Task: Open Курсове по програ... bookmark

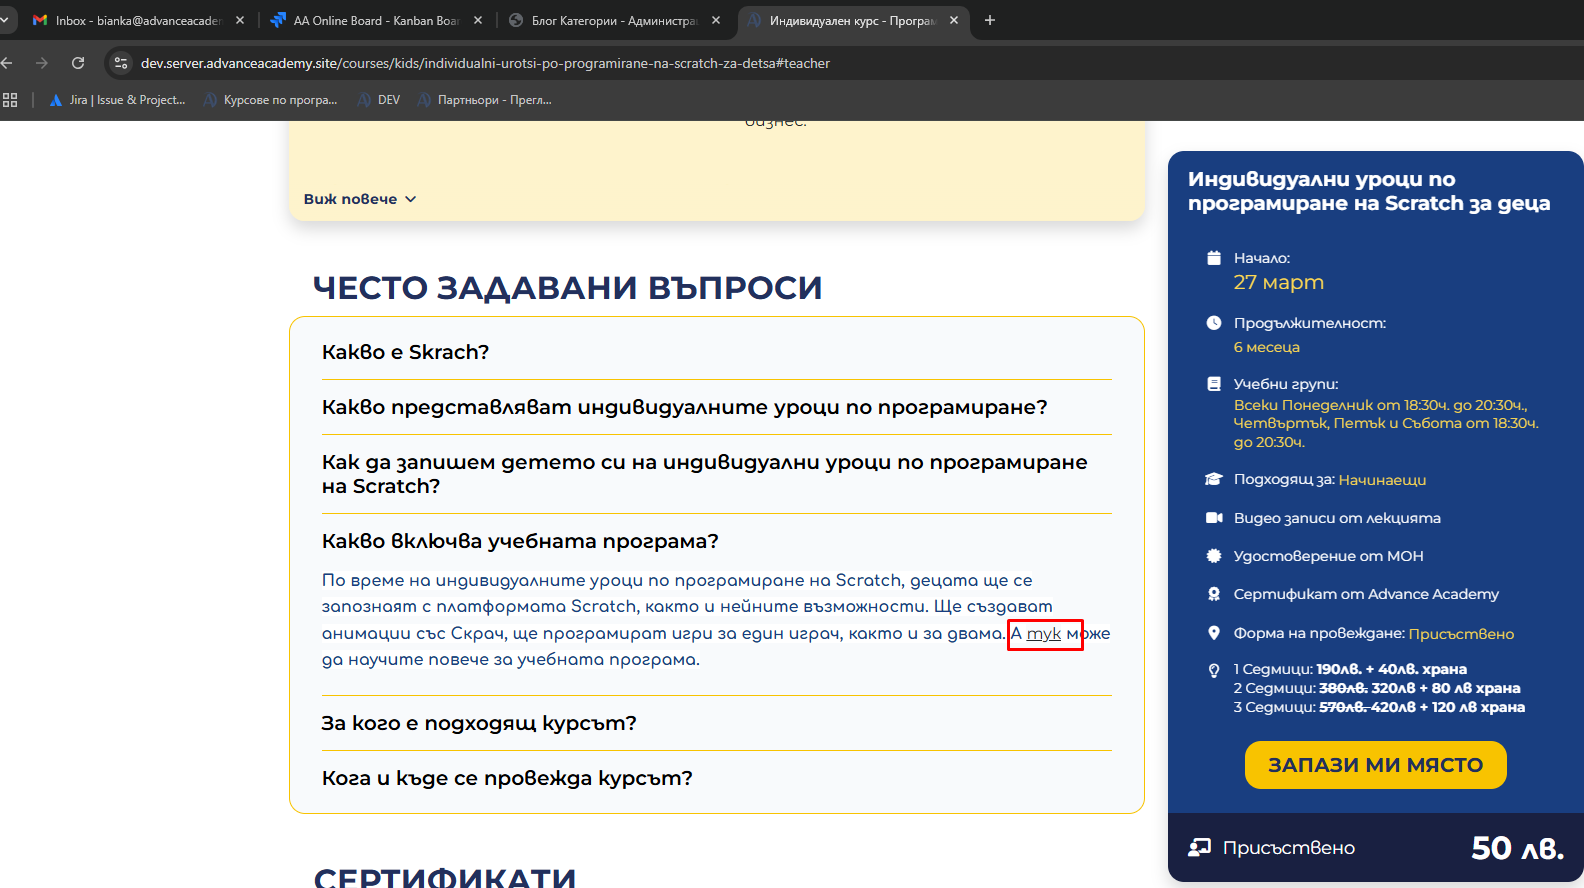Action: (x=271, y=100)
